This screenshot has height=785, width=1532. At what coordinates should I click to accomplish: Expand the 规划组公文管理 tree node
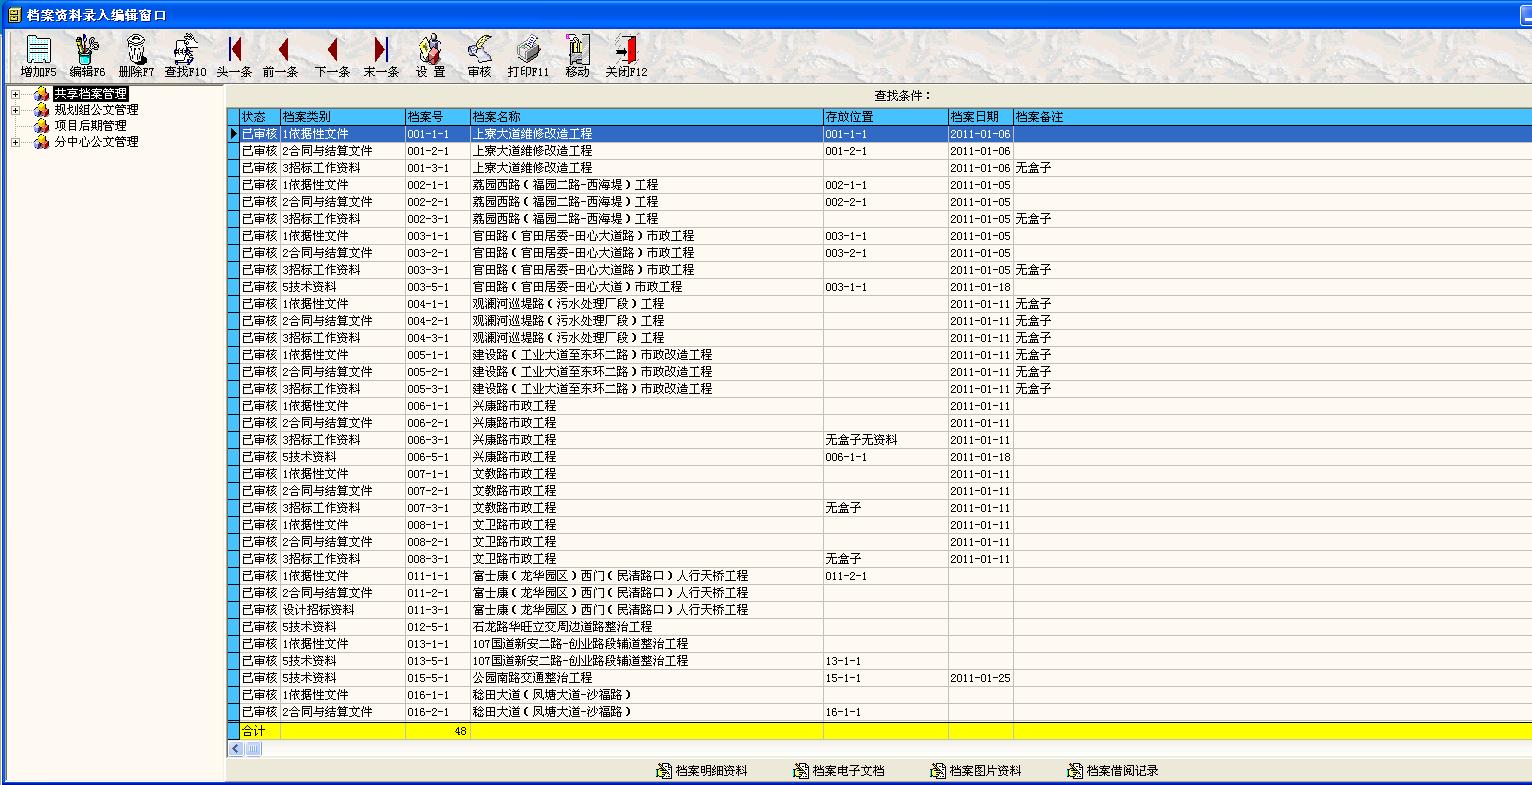[x=13, y=109]
